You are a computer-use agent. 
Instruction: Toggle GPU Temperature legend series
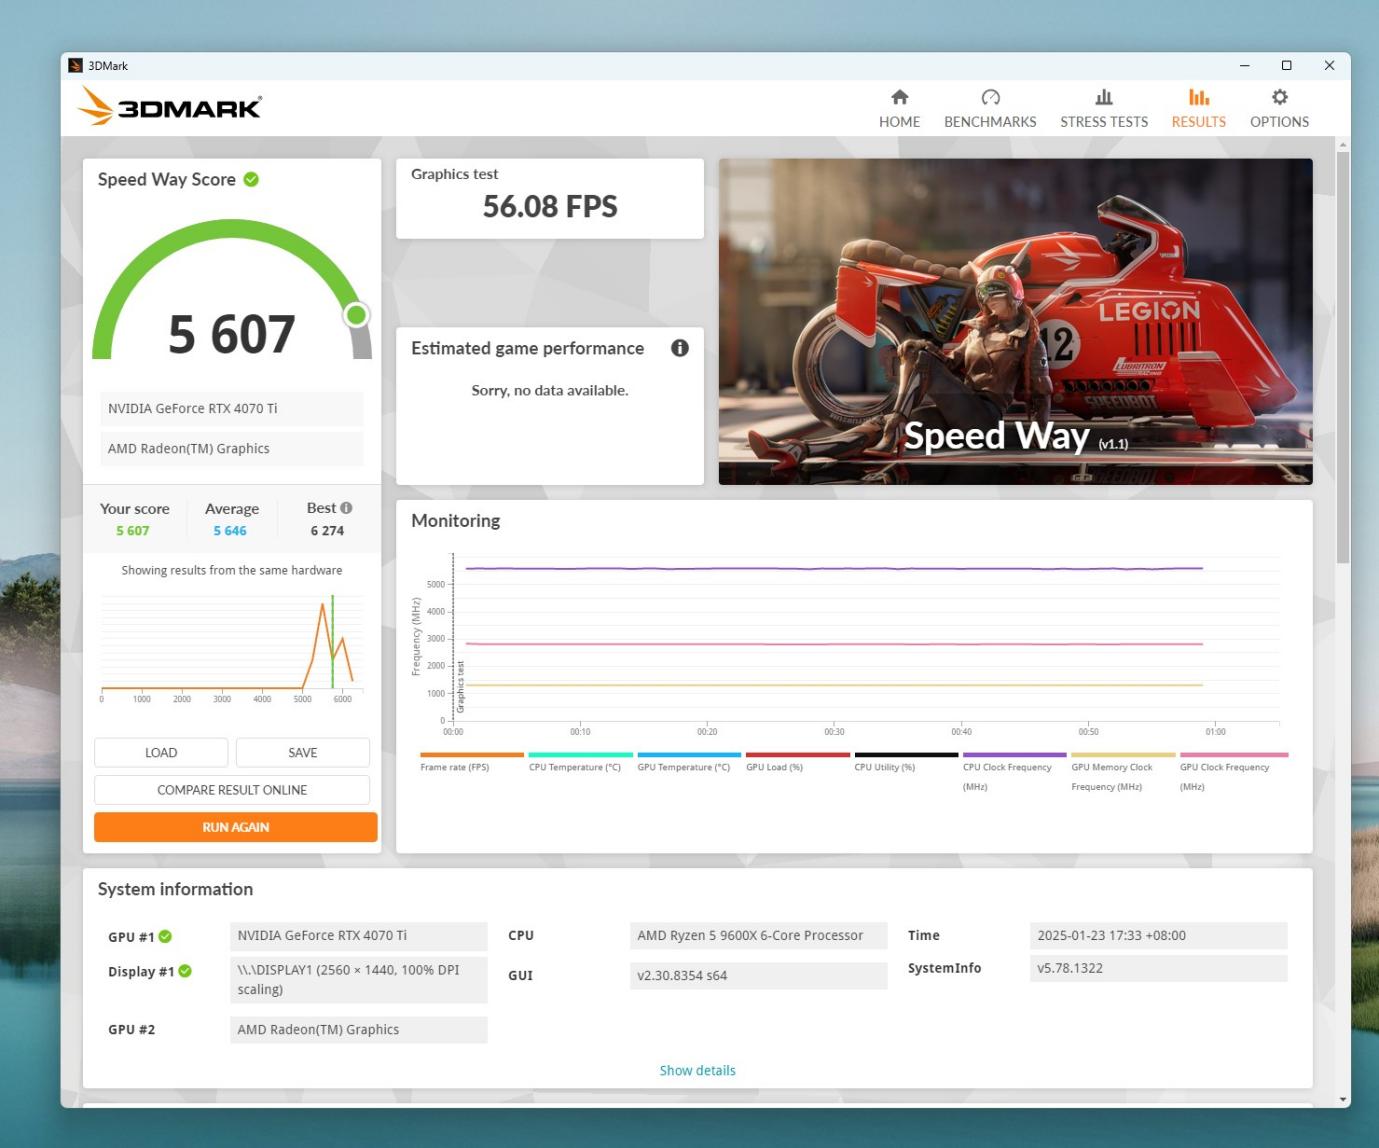pyautogui.click(x=689, y=763)
